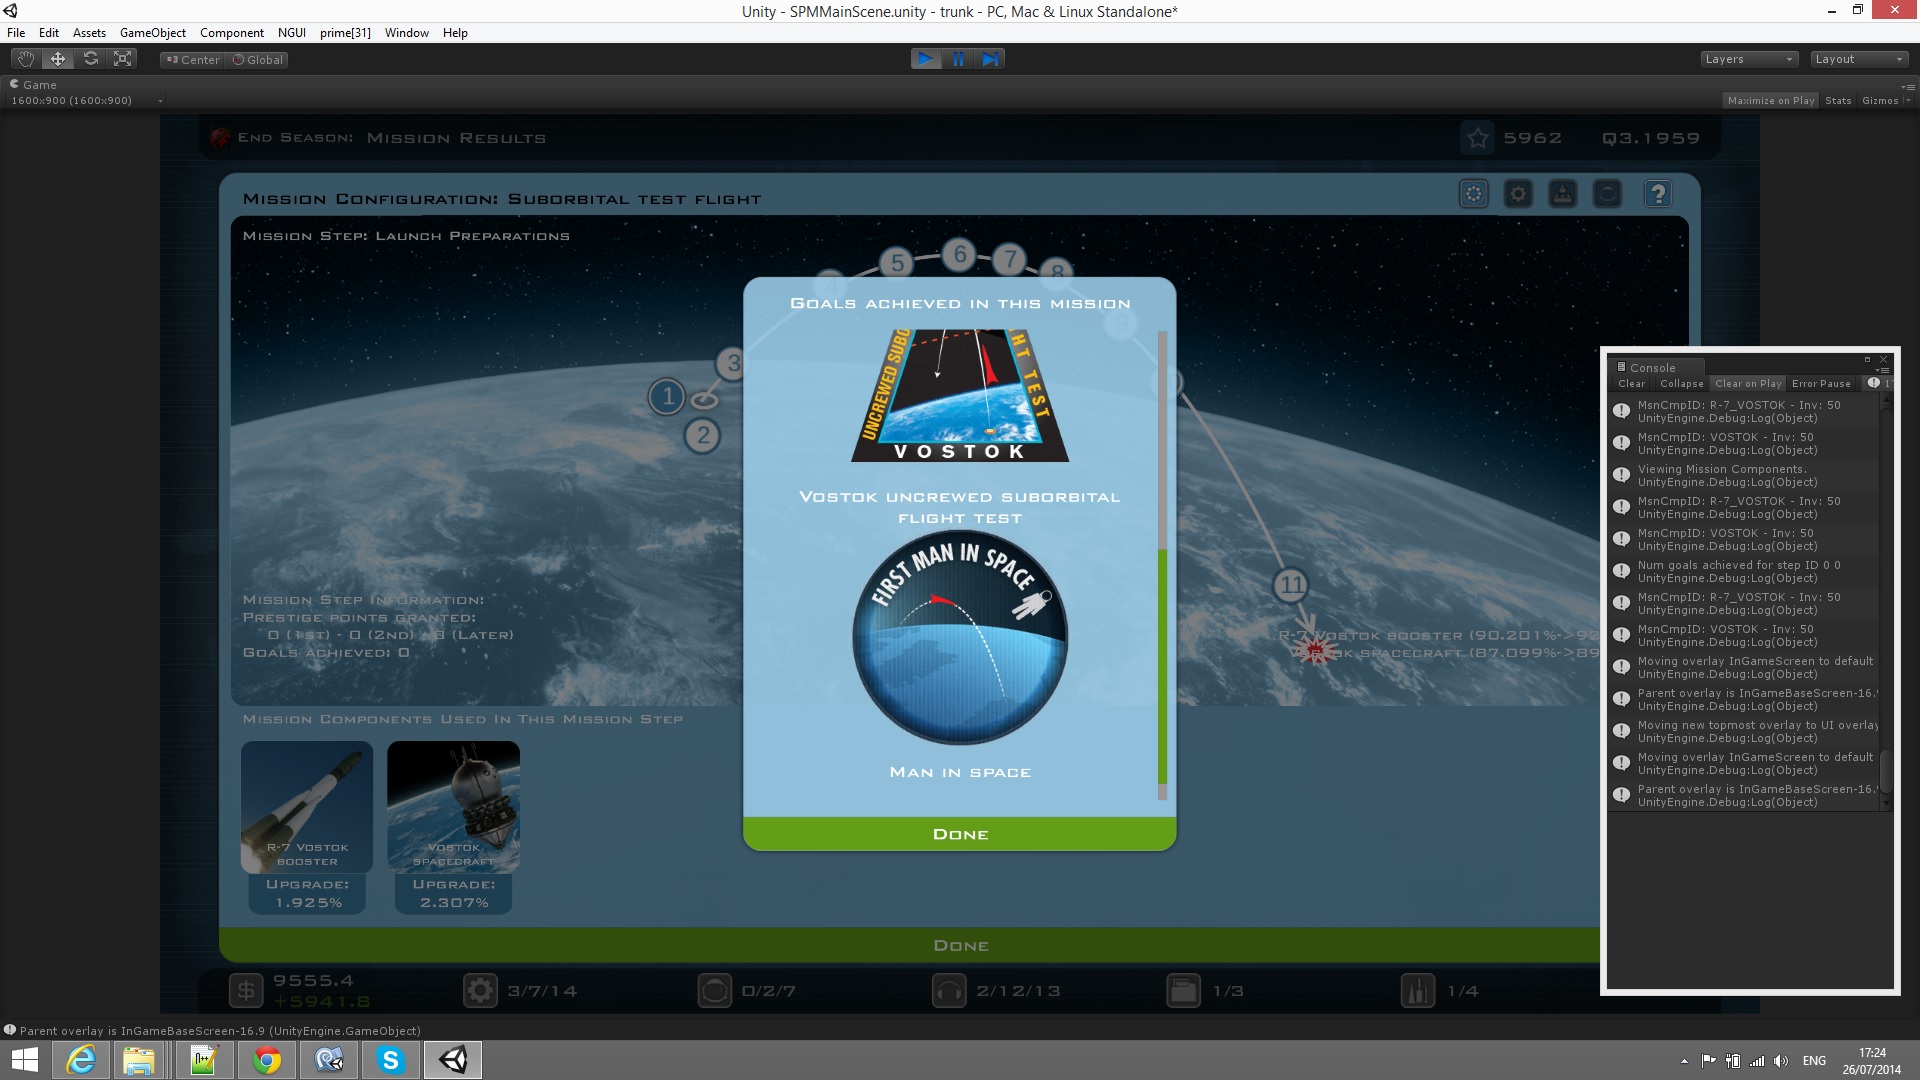Toggle Maximize on Play

1771,100
